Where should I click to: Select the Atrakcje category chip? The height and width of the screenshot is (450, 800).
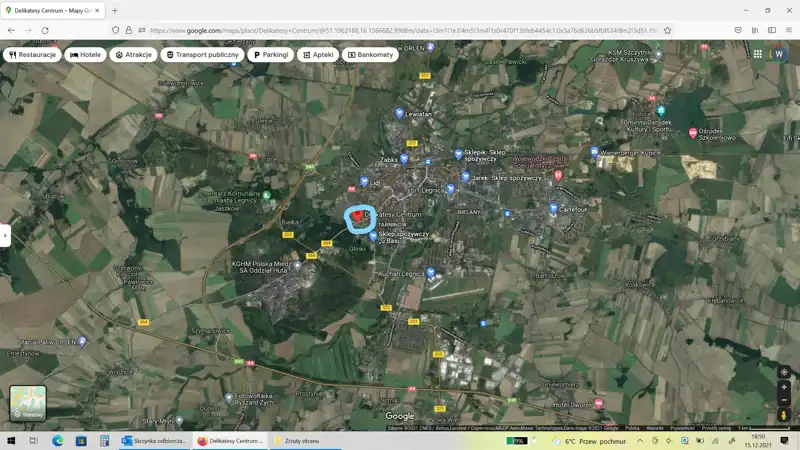[x=134, y=55]
